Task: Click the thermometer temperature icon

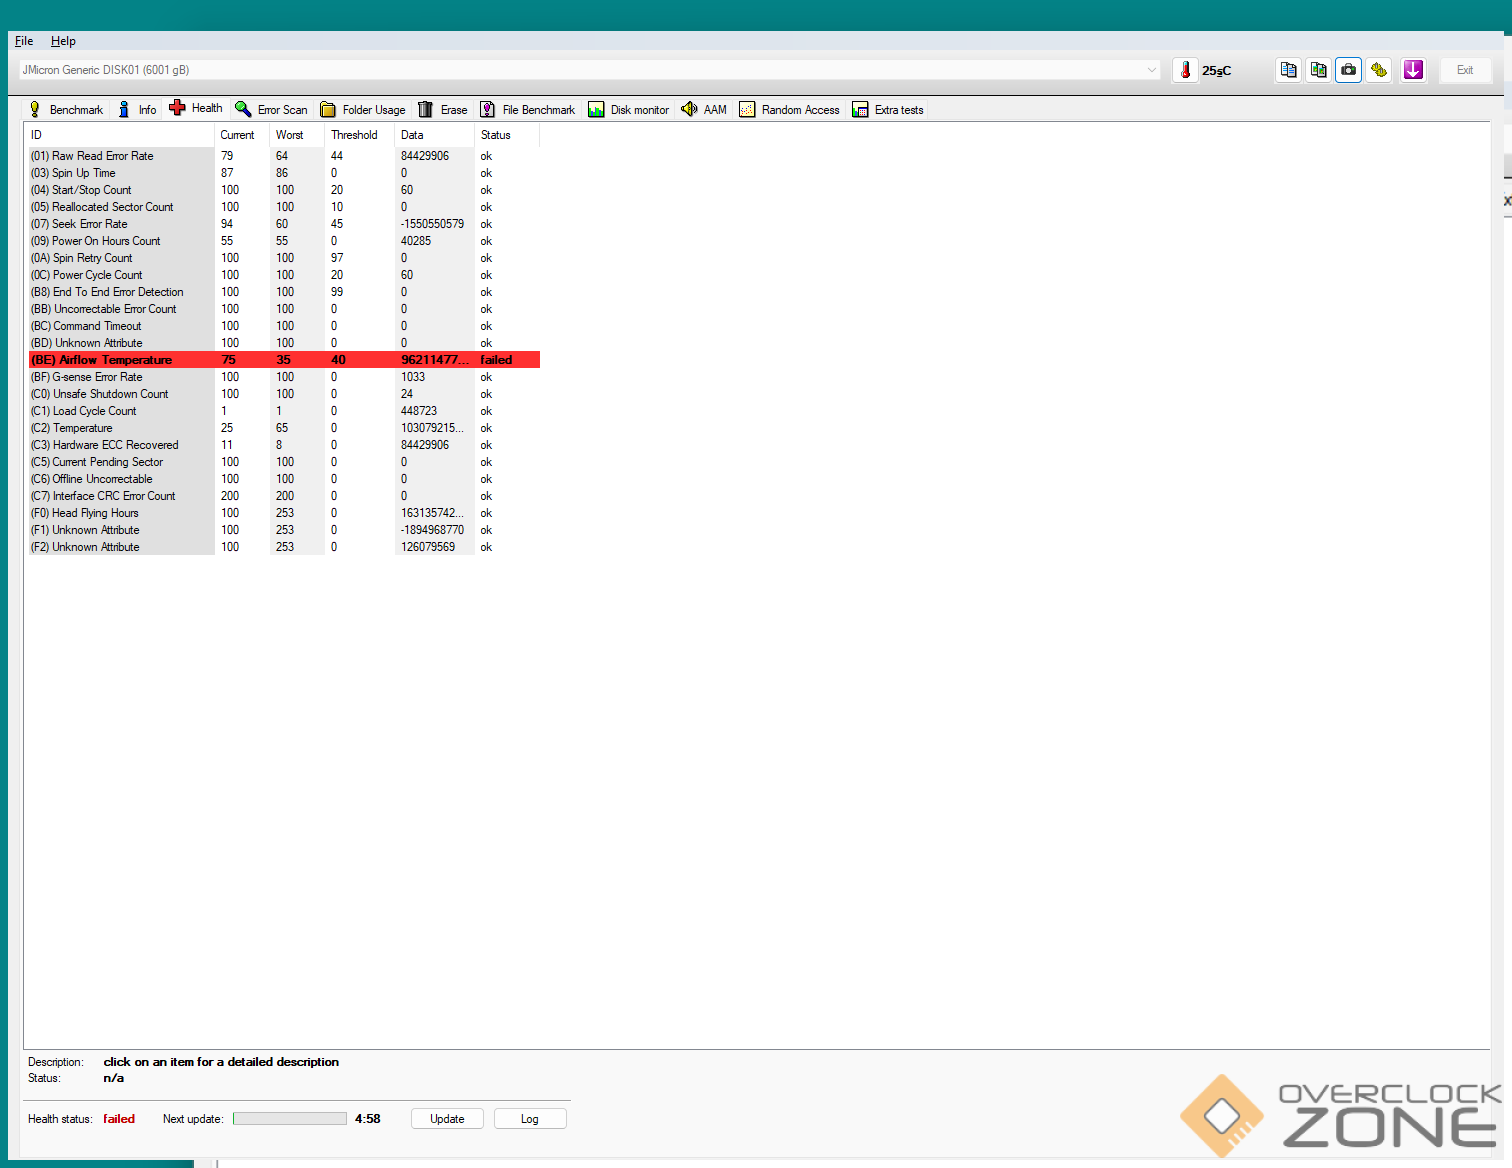Action: (1185, 70)
